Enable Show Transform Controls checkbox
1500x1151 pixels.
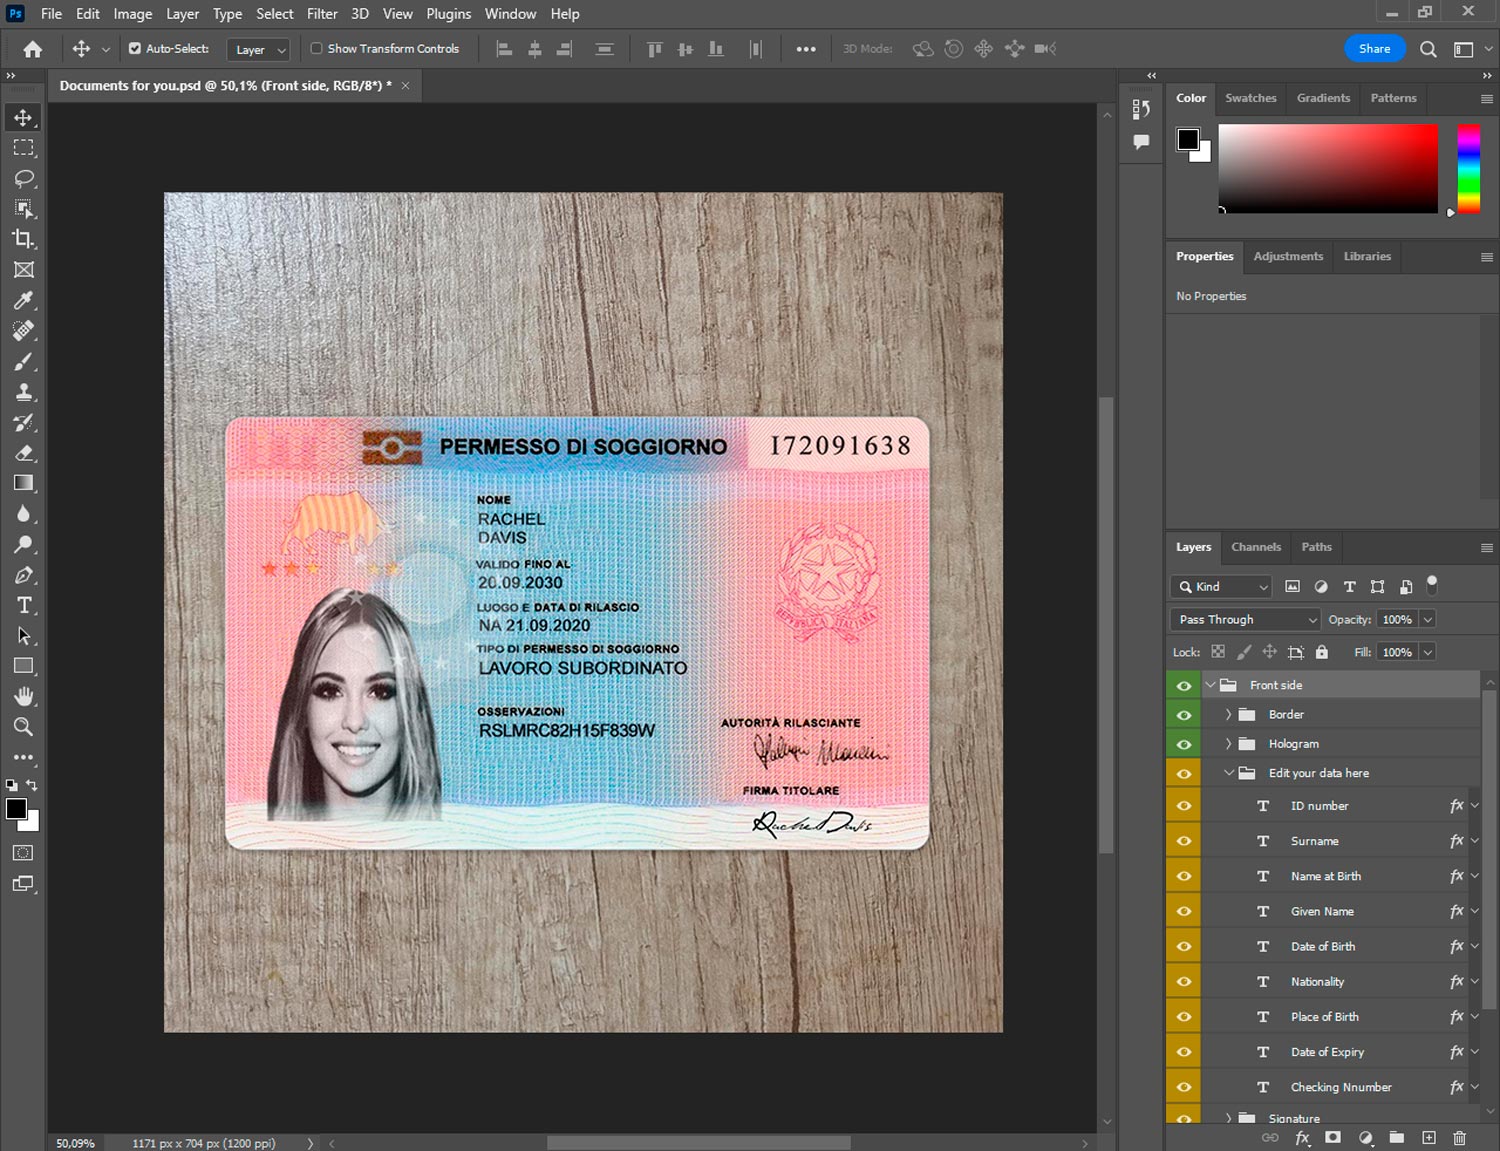tap(316, 48)
